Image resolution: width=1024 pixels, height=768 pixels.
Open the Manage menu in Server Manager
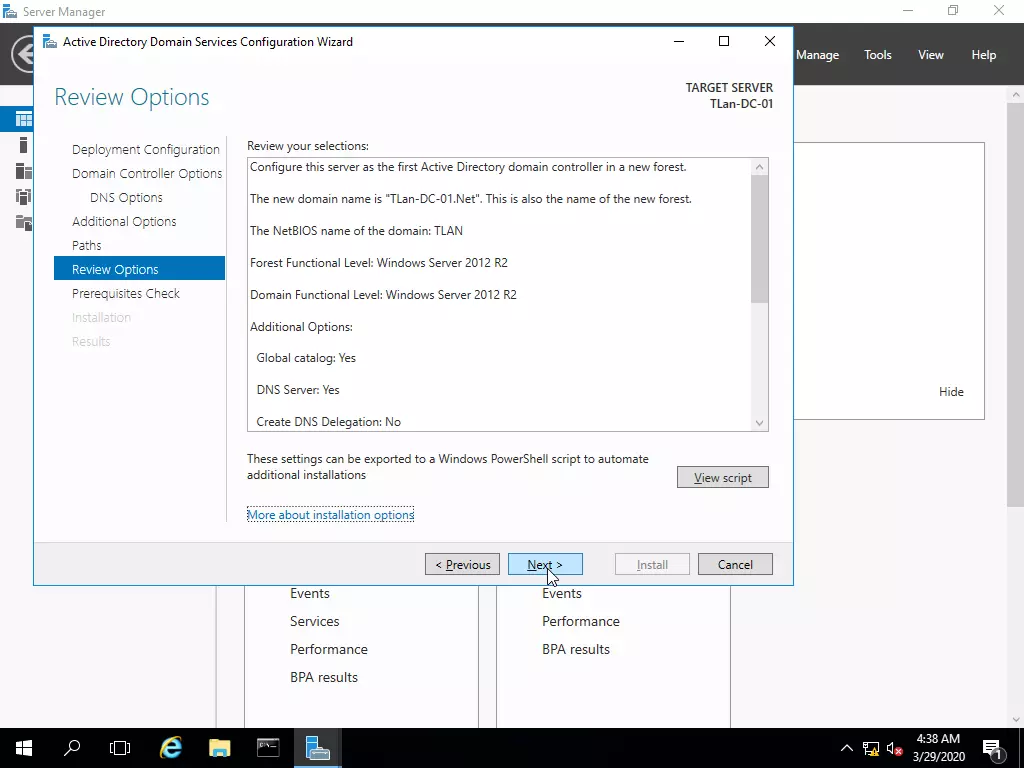817,55
